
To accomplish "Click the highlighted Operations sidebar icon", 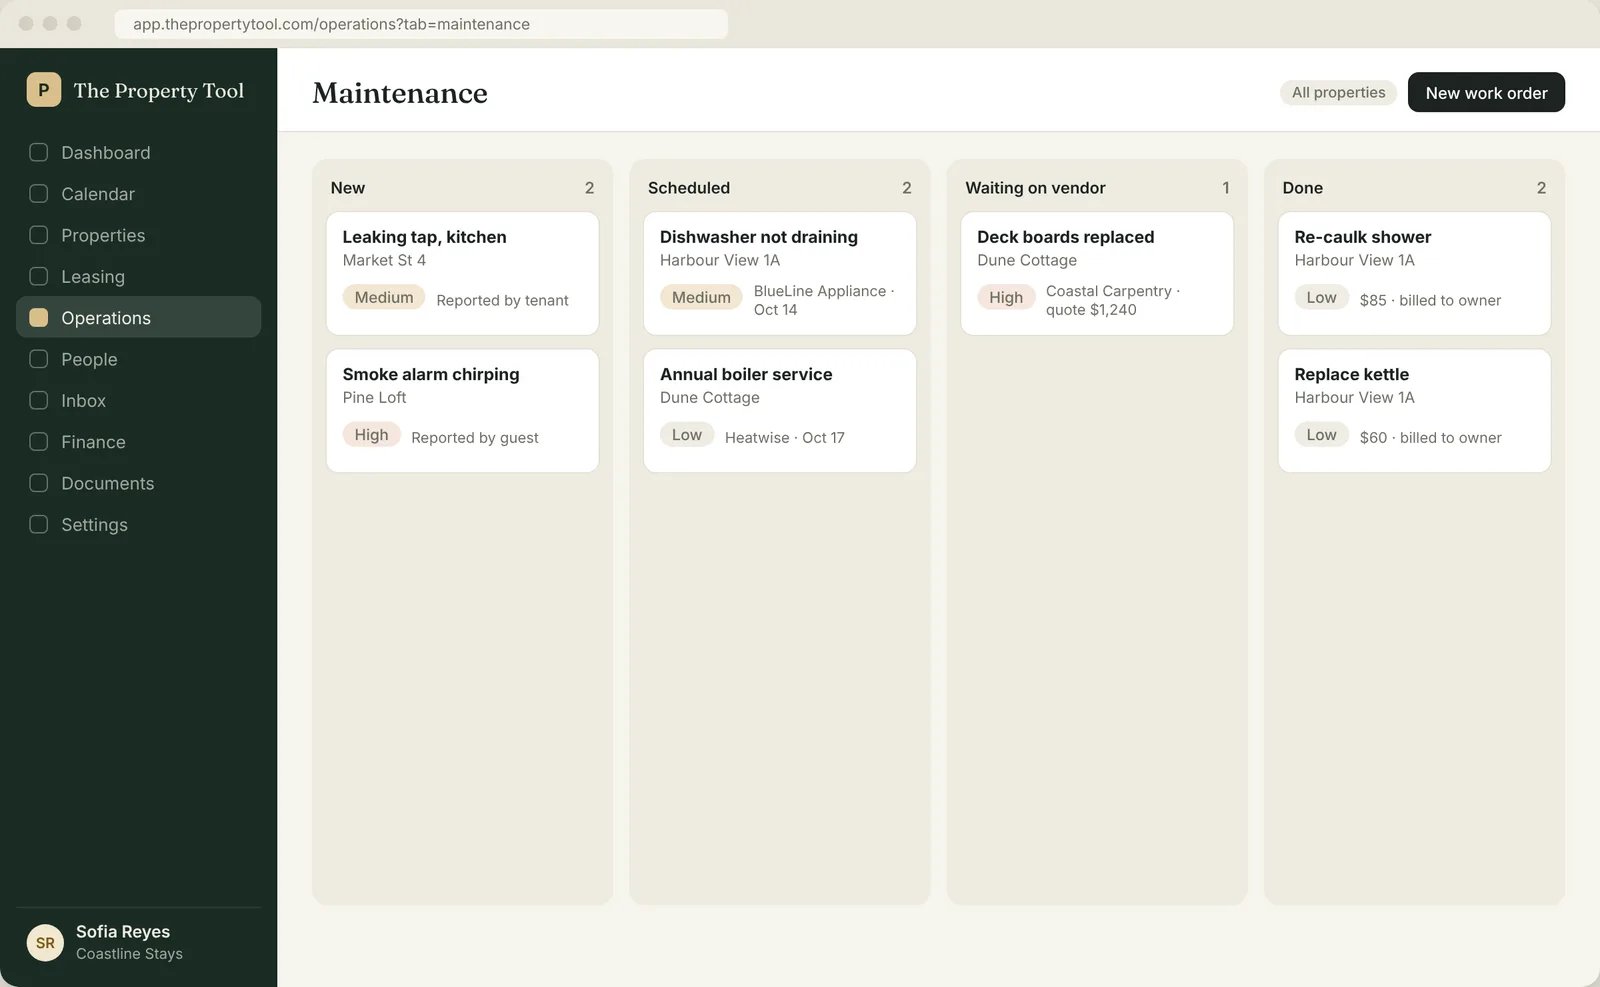I will click(x=39, y=318).
